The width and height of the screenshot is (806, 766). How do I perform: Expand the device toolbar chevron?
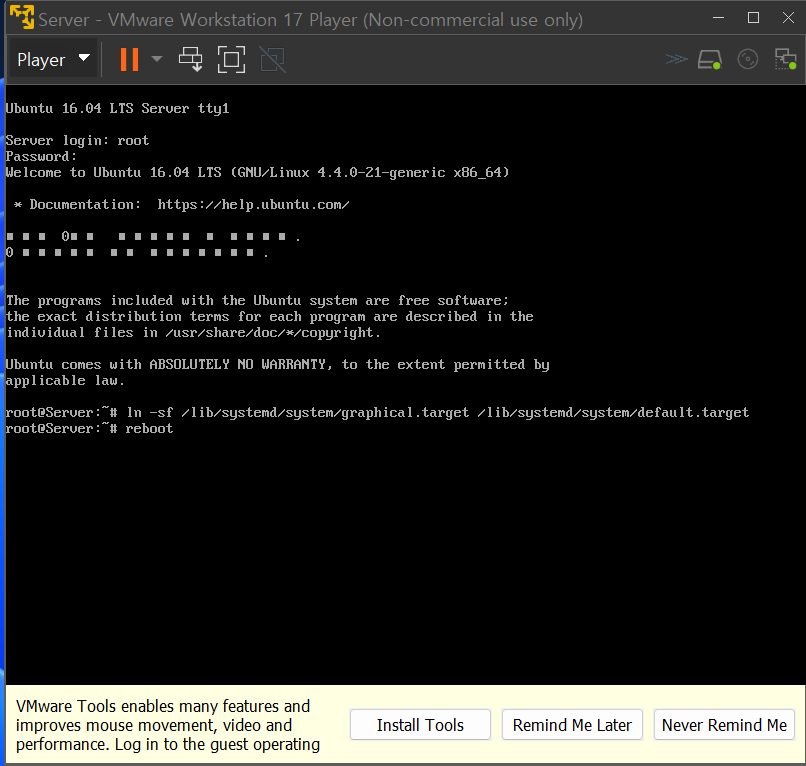point(676,60)
